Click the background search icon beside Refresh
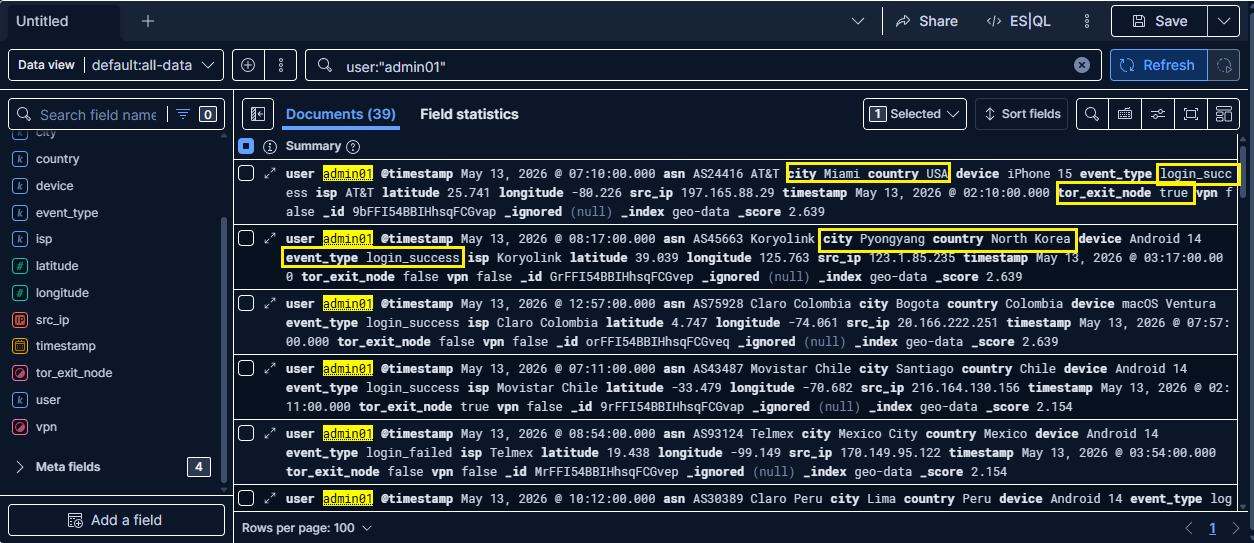Screen dimensions: 1254x543 (1222, 65)
